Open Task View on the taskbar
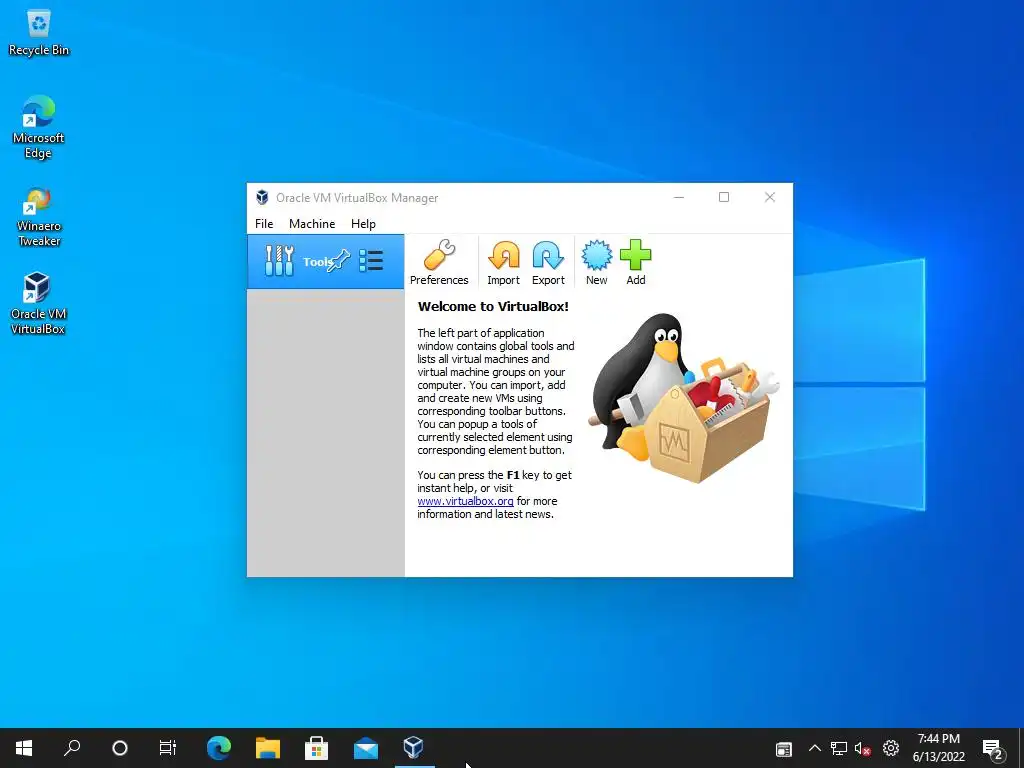 [168, 748]
